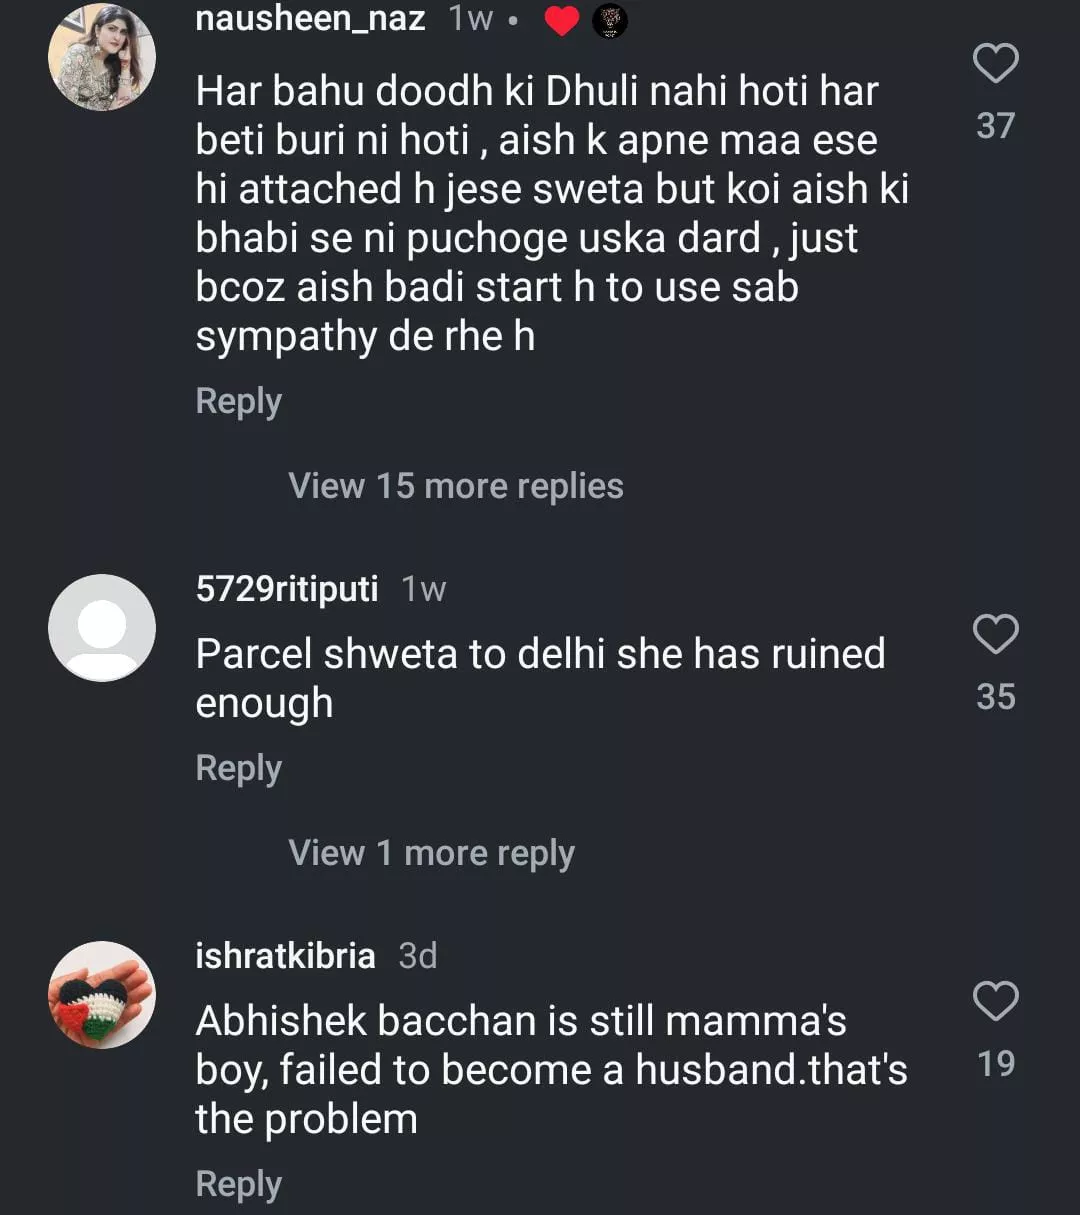
Task: Open nausheen_naz username link
Action: click(x=310, y=19)
